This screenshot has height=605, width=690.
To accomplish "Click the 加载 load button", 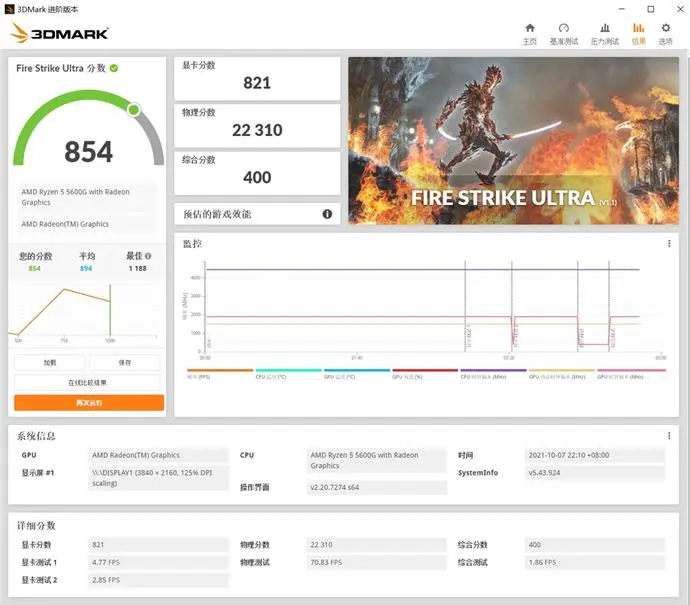I will [50, 363].
